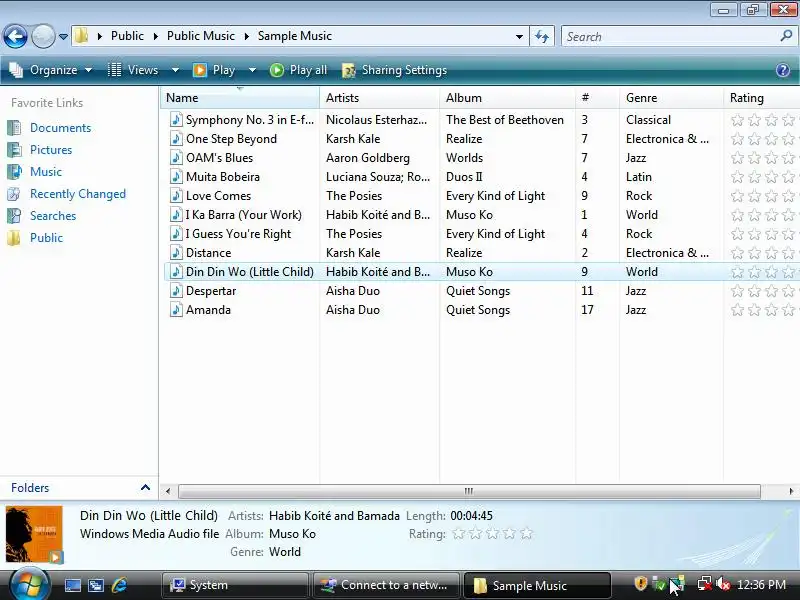The image size is (800, 600).
Task: Click the horizontal scrollbar right arrow
Action: pyautogui.click(x=791, y=491)
